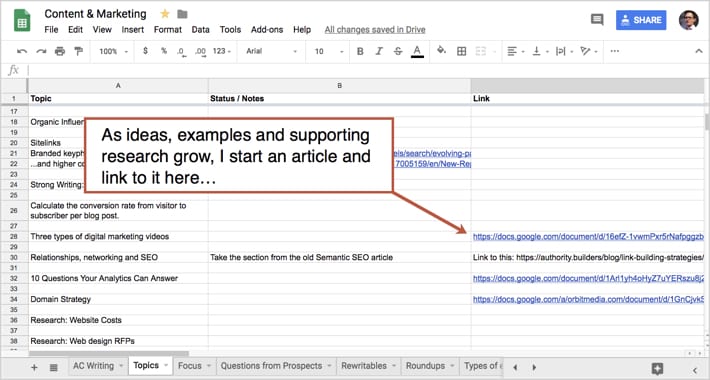Open the Tools menu

coord(230,29)
